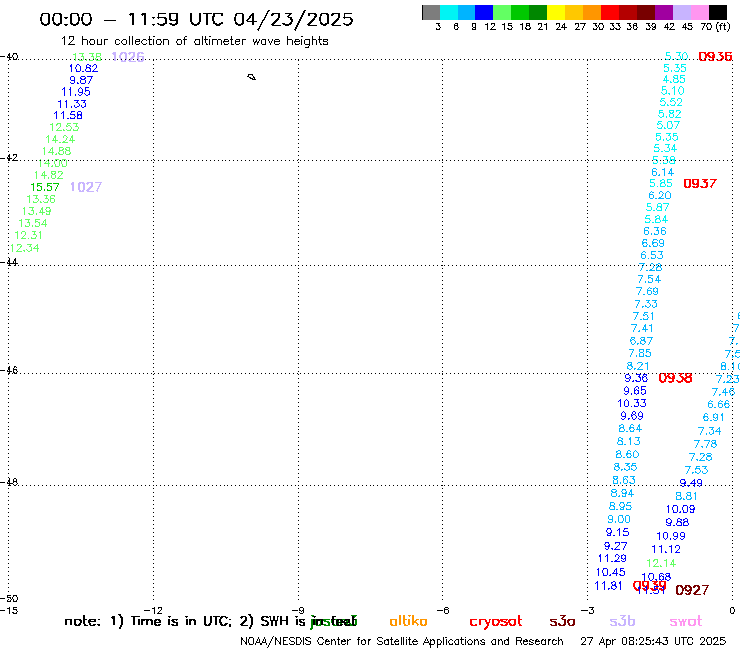Click the wave height value '8.13'
Image resolution: width=740 pixels, height=650 pixels.
pos(629,441)
